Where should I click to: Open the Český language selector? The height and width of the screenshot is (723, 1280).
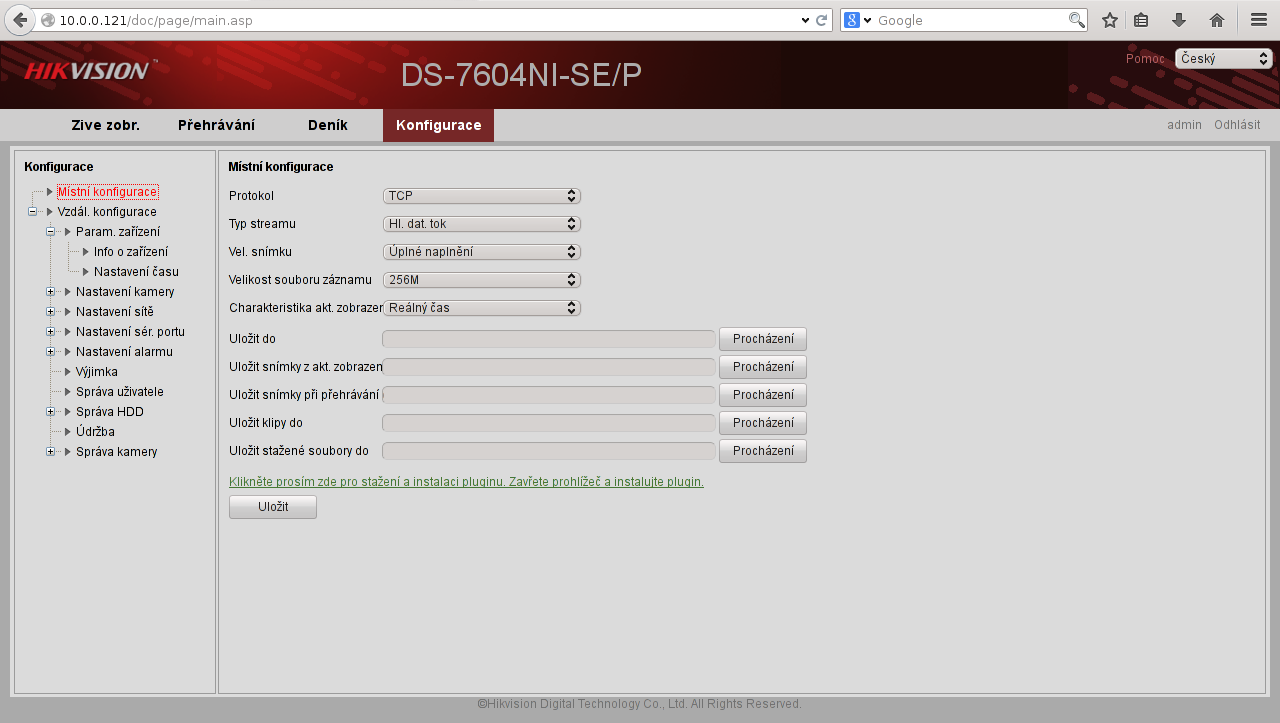click(x=1224, y=59)
